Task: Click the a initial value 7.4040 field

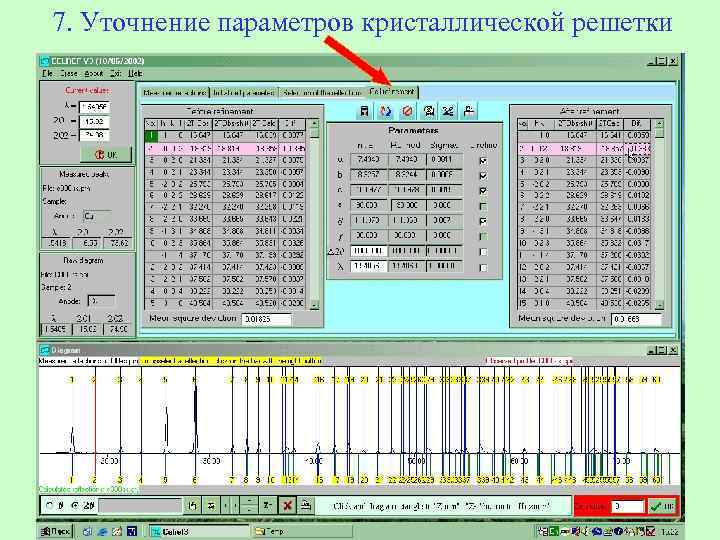Action: pyautogui.click(x=368, y=160)
